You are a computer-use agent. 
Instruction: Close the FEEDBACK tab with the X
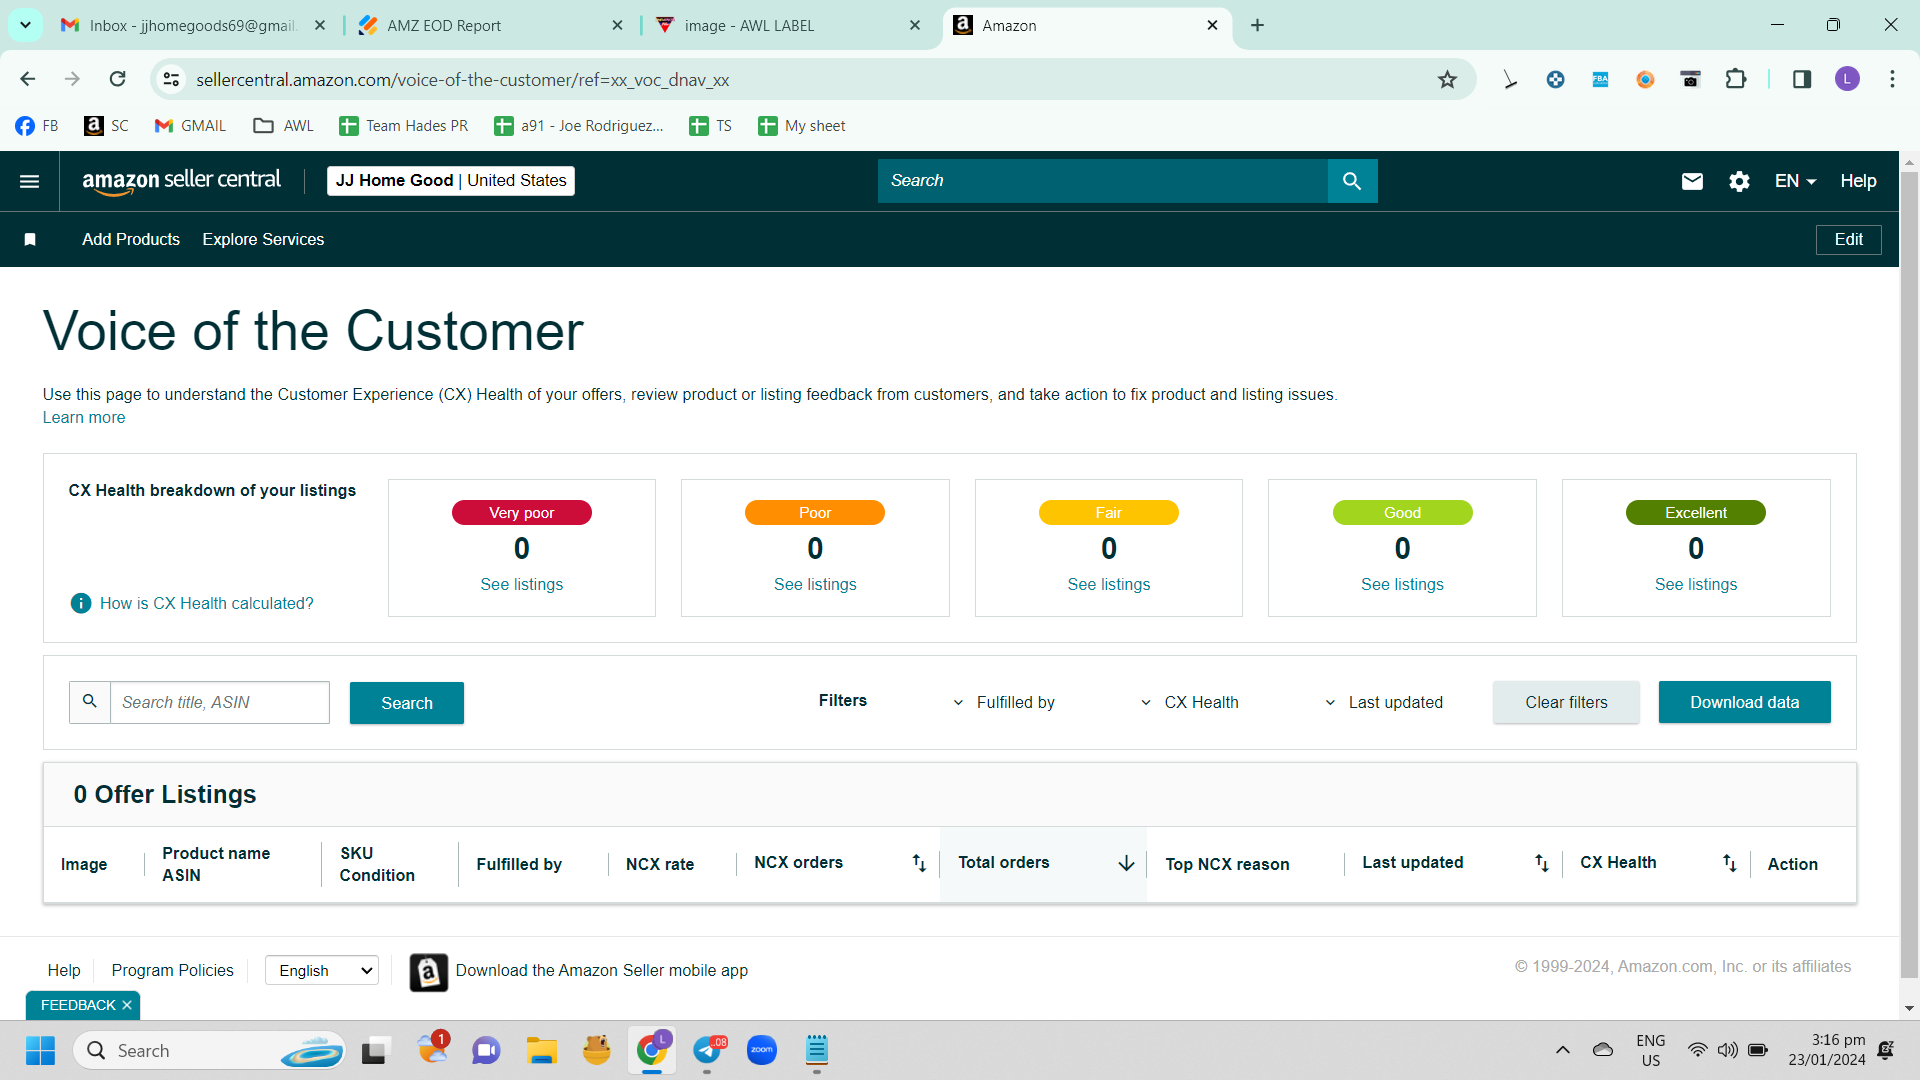pos(127,1005)
